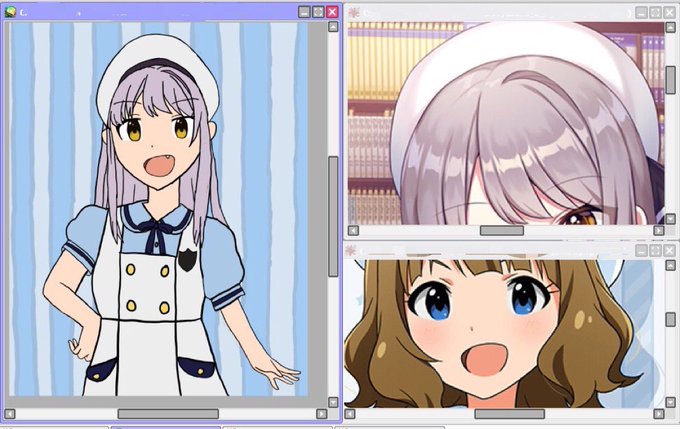Click the down arrow of the left window's vertical scrollbar

point(333,402)
